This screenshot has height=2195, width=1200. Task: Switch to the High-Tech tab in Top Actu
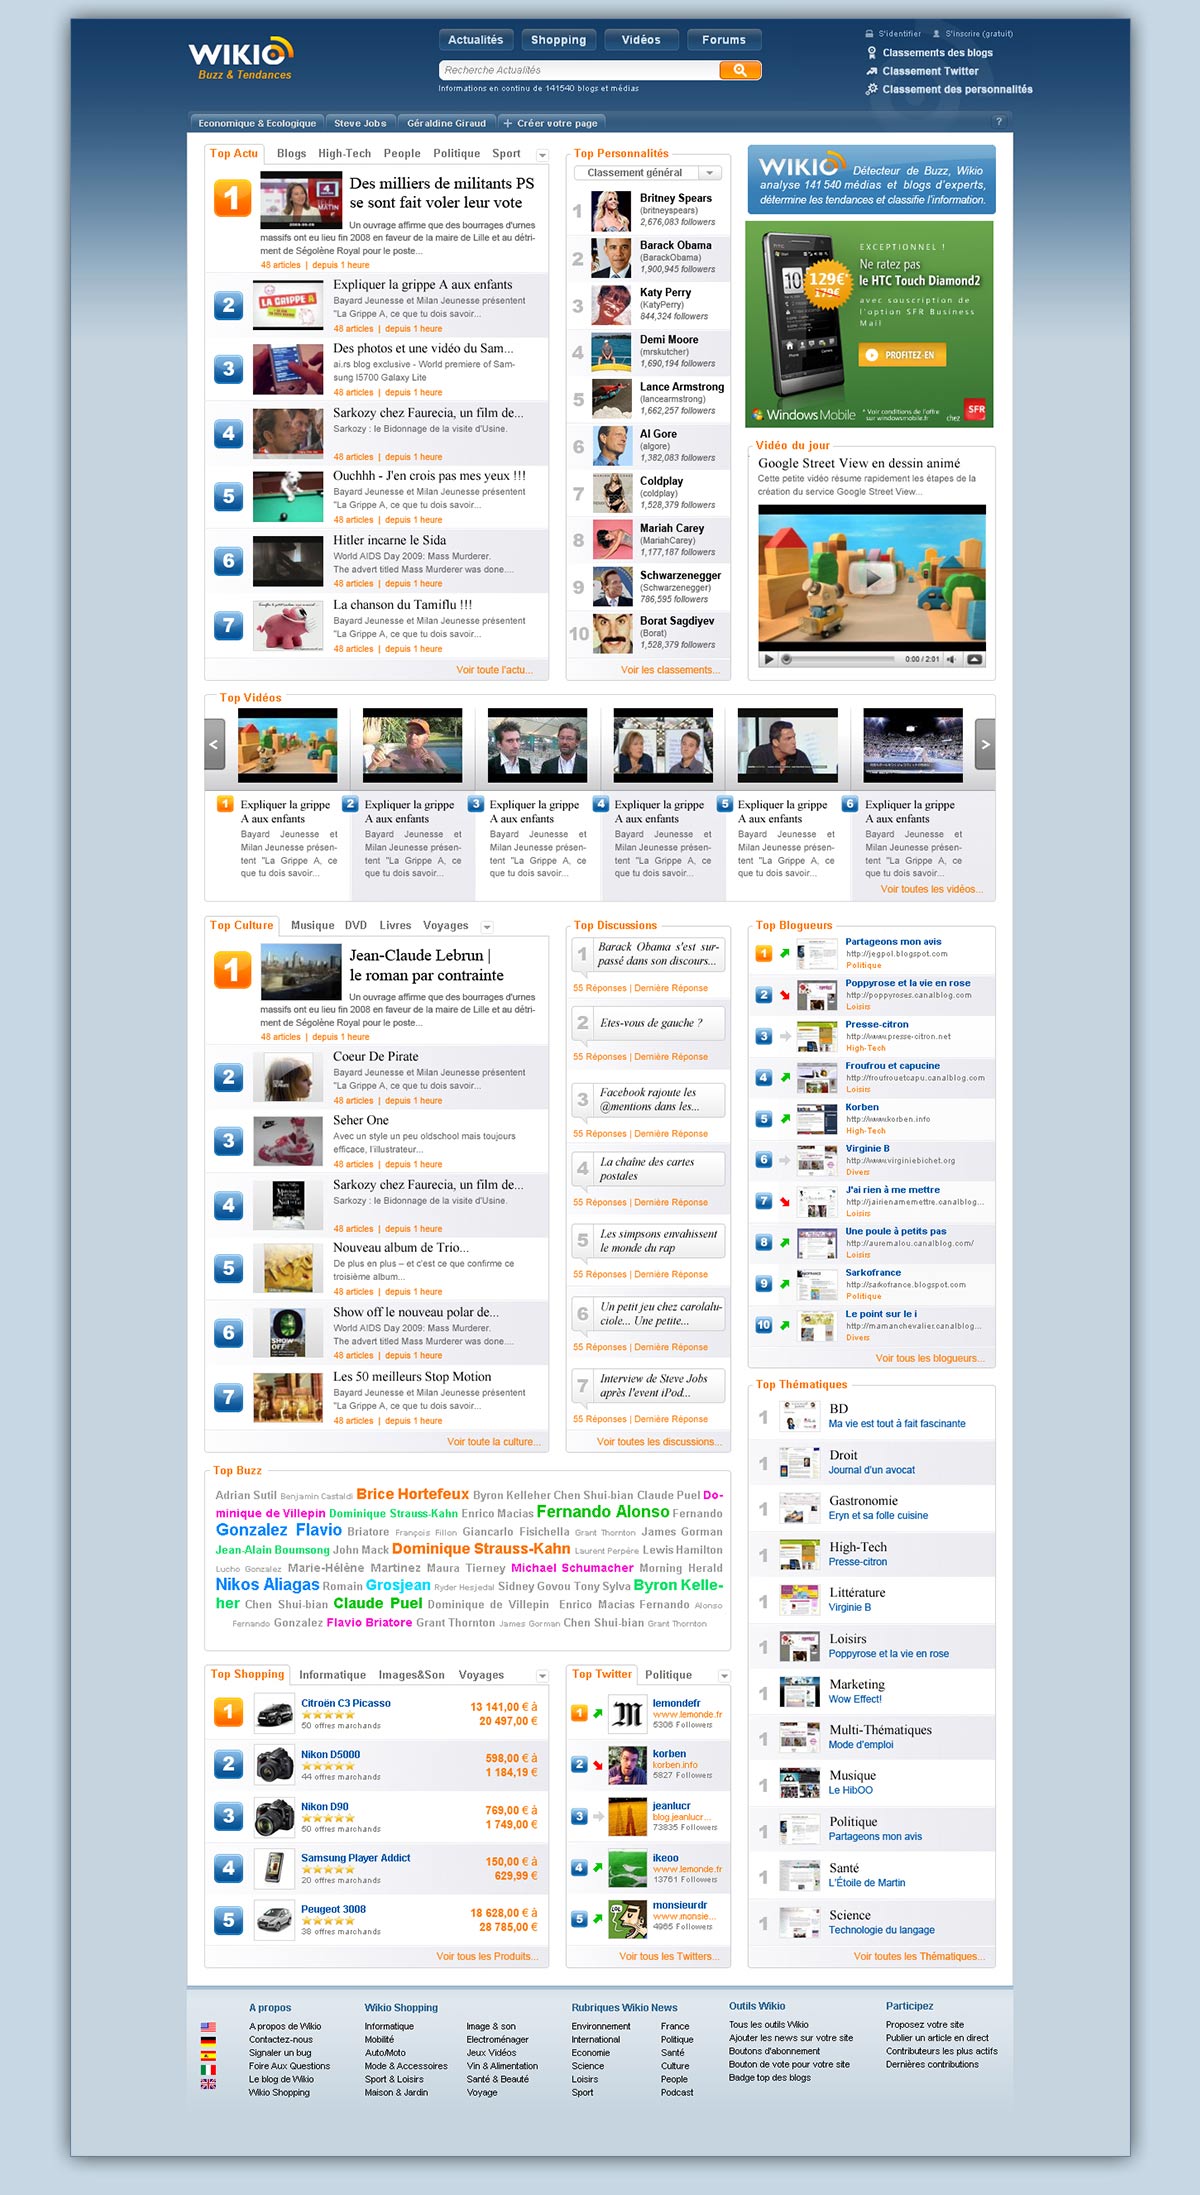click(344, 154)
